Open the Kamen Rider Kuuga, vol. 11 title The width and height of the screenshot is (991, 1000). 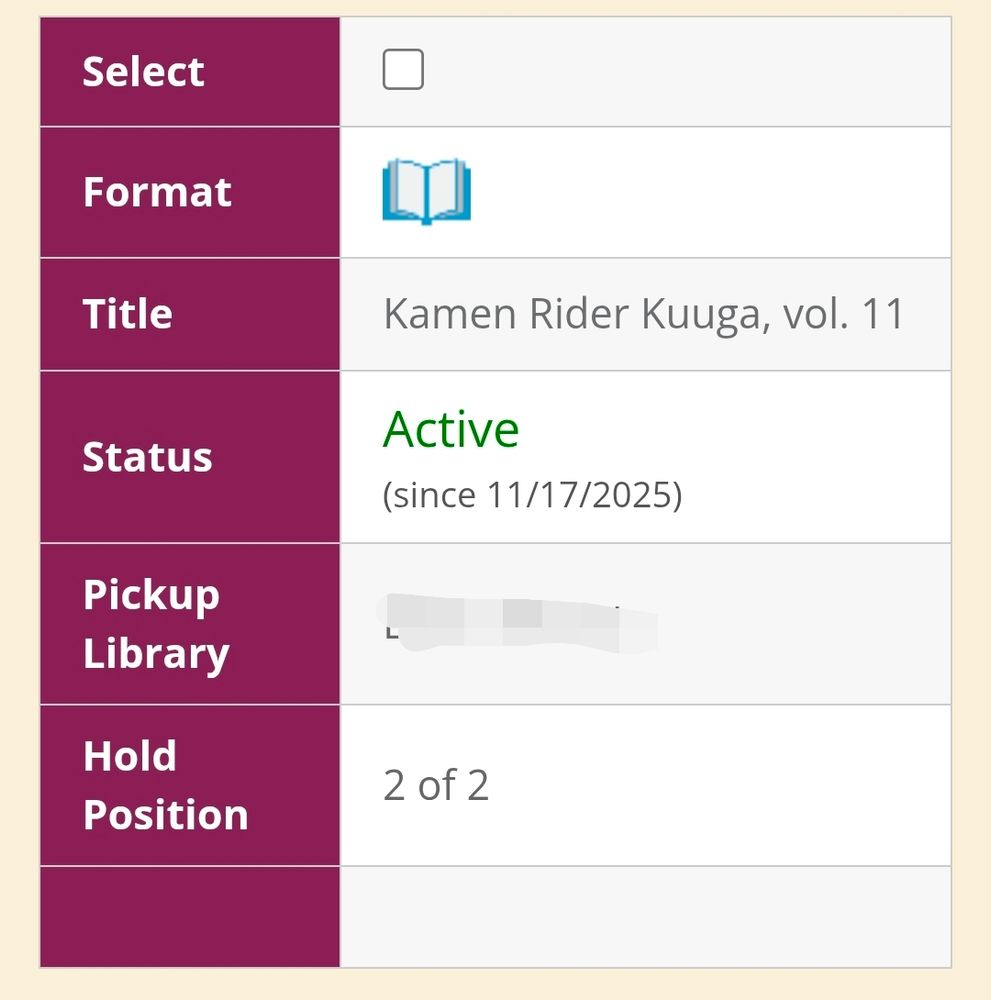643,314
